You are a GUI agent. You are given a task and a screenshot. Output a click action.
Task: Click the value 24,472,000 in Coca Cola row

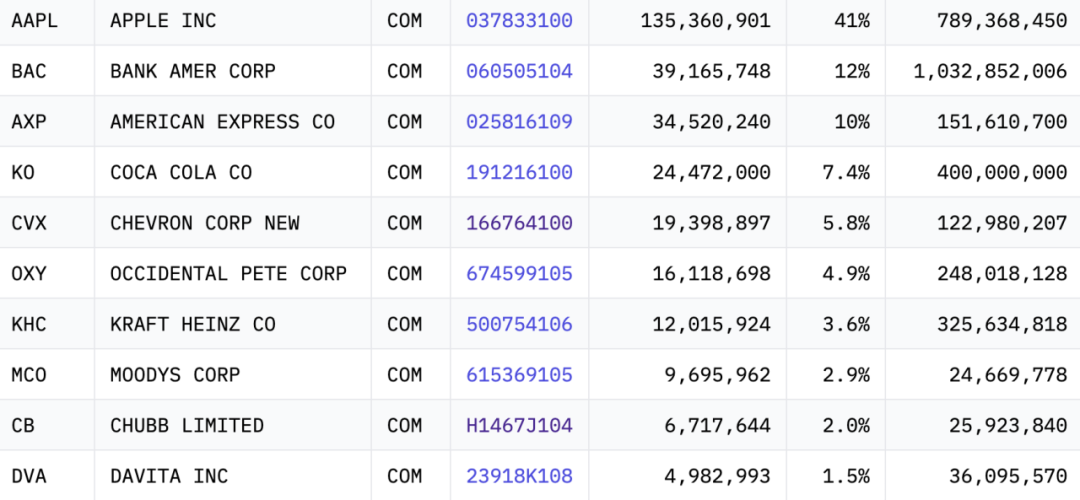[x=712, y=173]
